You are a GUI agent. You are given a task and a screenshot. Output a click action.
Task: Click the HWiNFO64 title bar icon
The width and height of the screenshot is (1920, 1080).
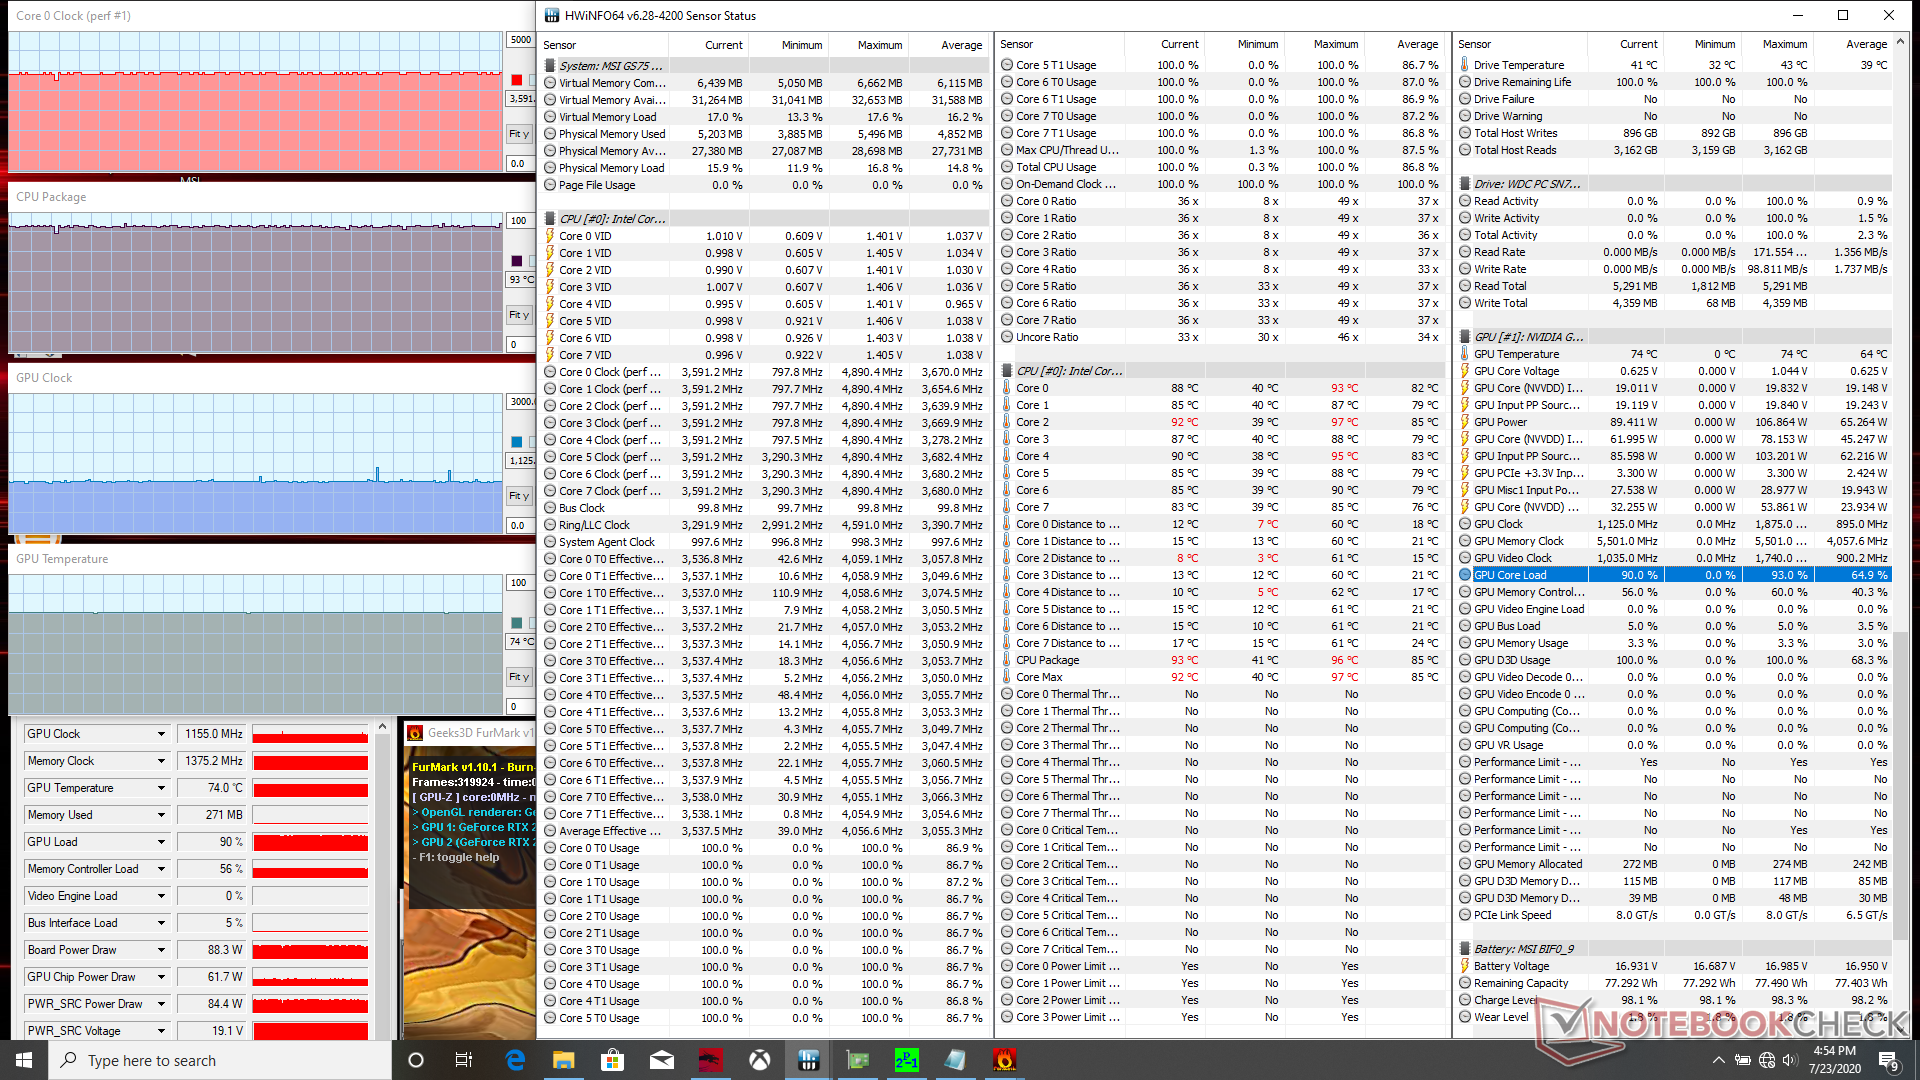click(552, 15)
